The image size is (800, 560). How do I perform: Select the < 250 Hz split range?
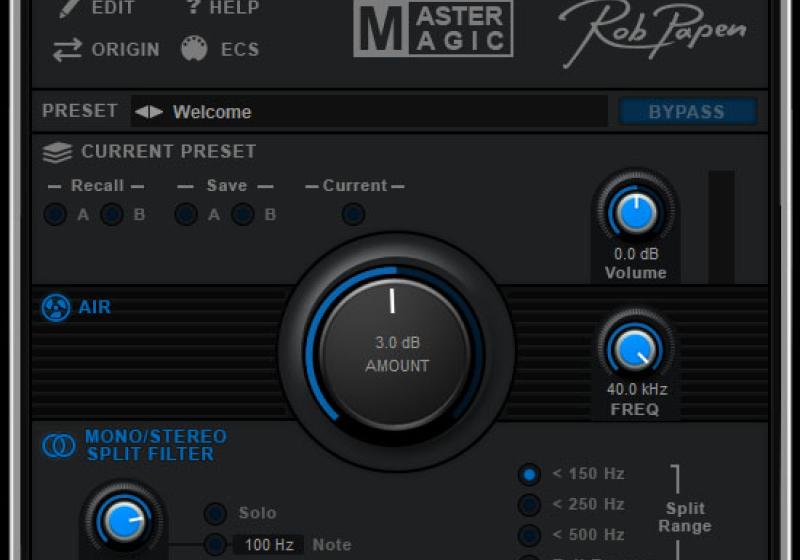[x=529, y=505]
